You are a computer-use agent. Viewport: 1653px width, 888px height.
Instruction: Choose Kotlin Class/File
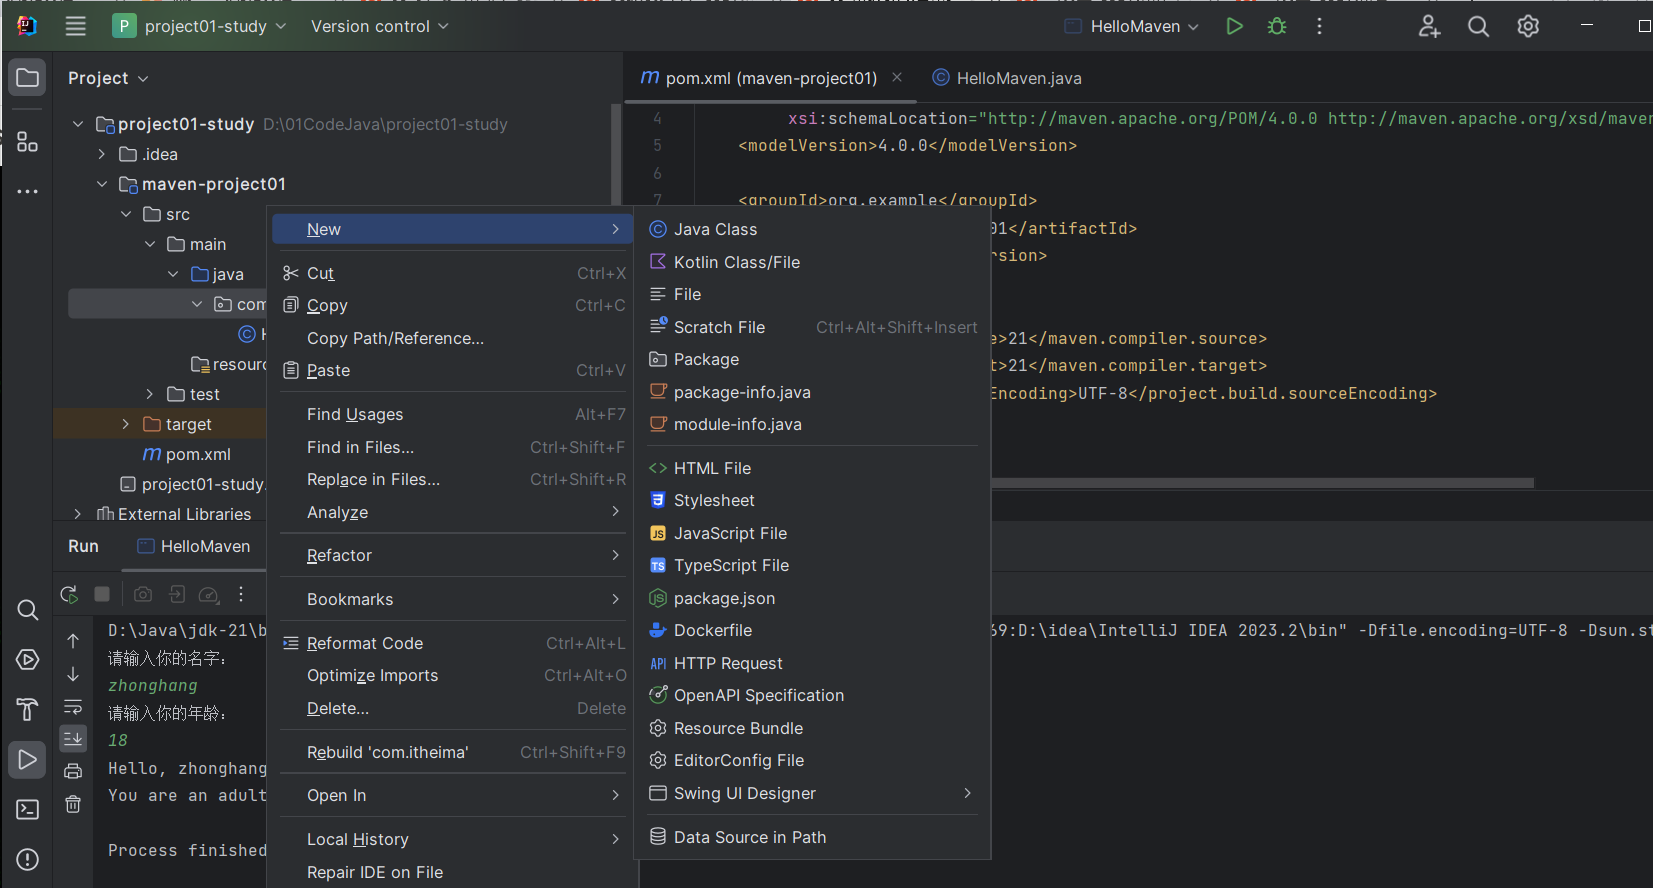tap(812, 262)
